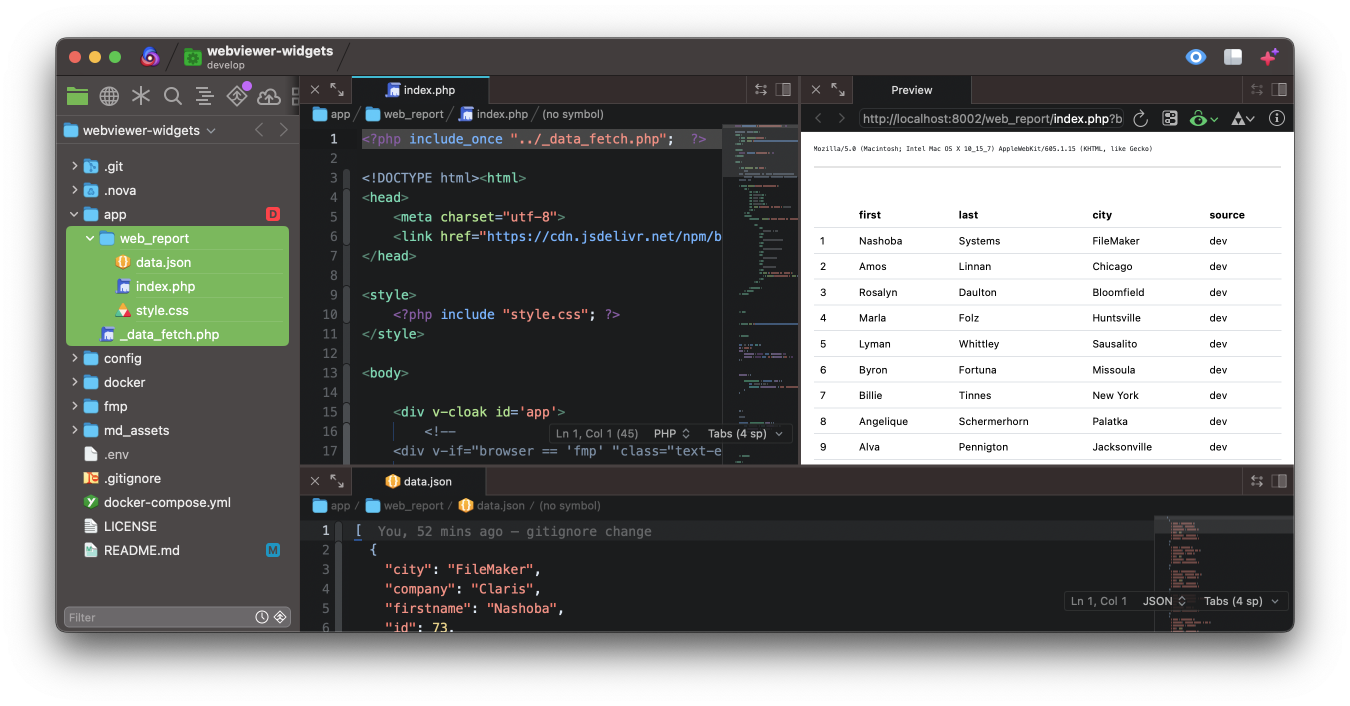Go forward in preview browser history

click(x=841, y=118)
